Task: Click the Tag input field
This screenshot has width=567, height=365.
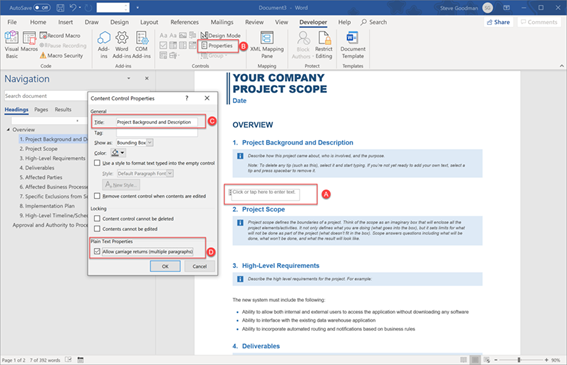Action: click(157, 132)
